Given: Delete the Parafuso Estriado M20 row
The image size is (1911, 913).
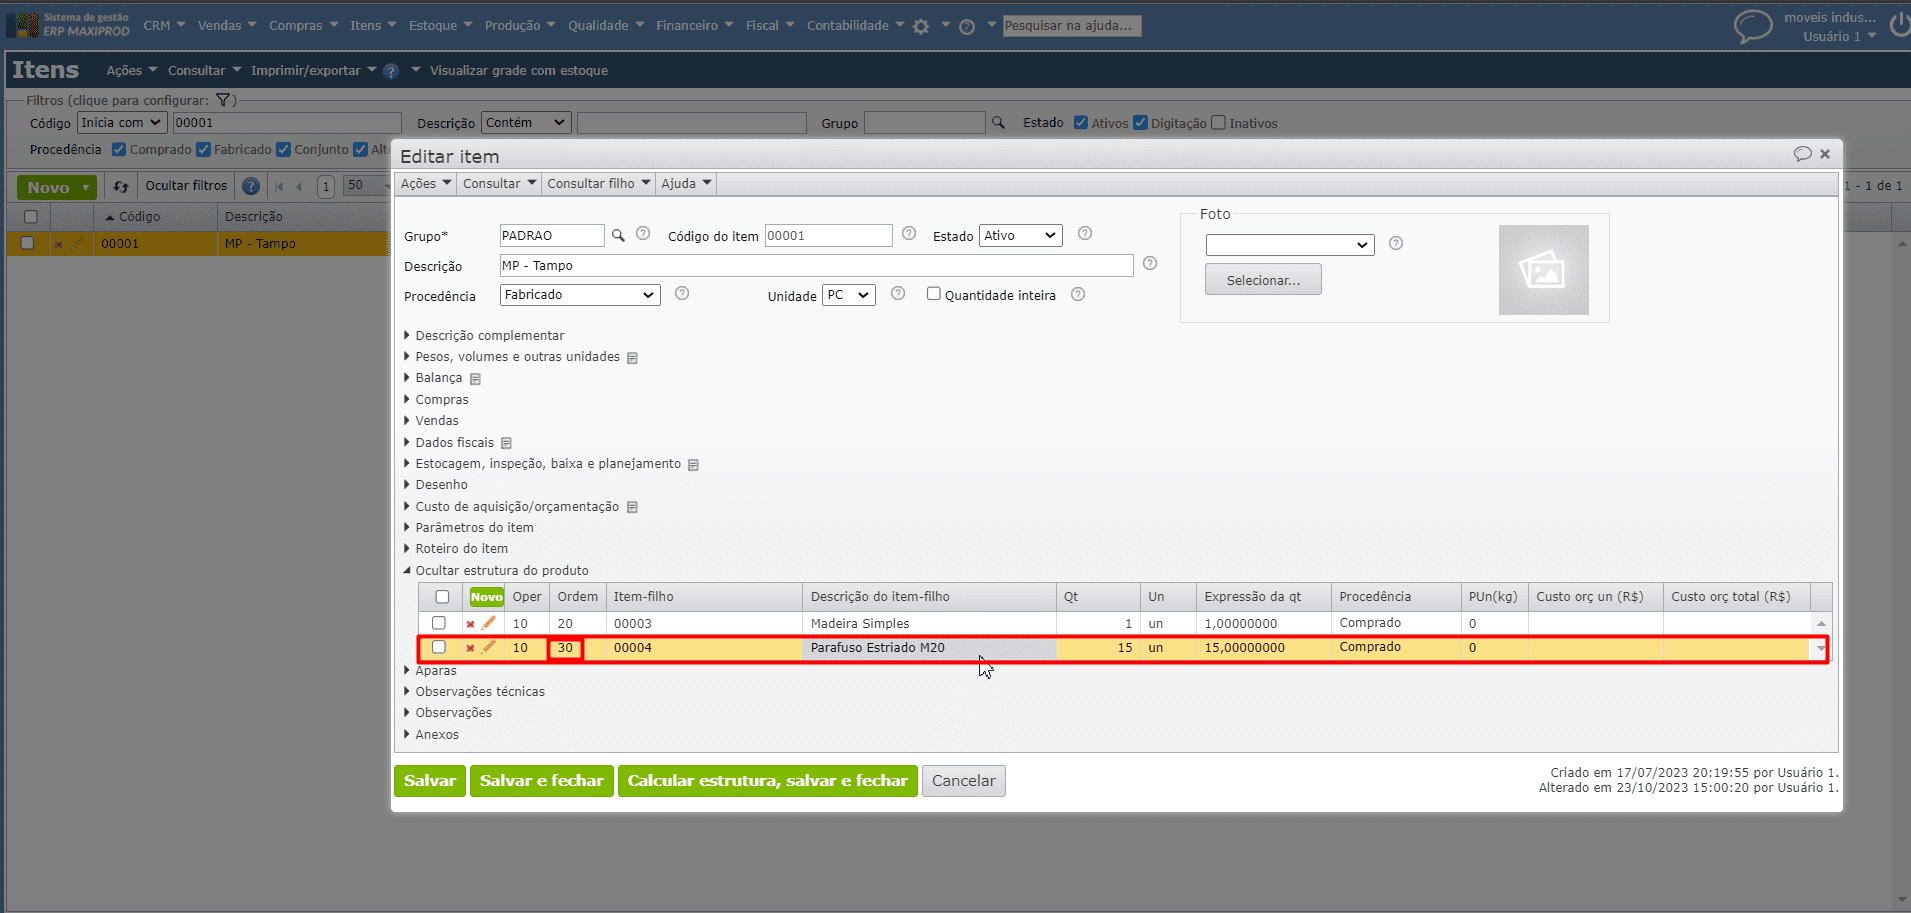Looking at the screenshot, I should (470, 648).
